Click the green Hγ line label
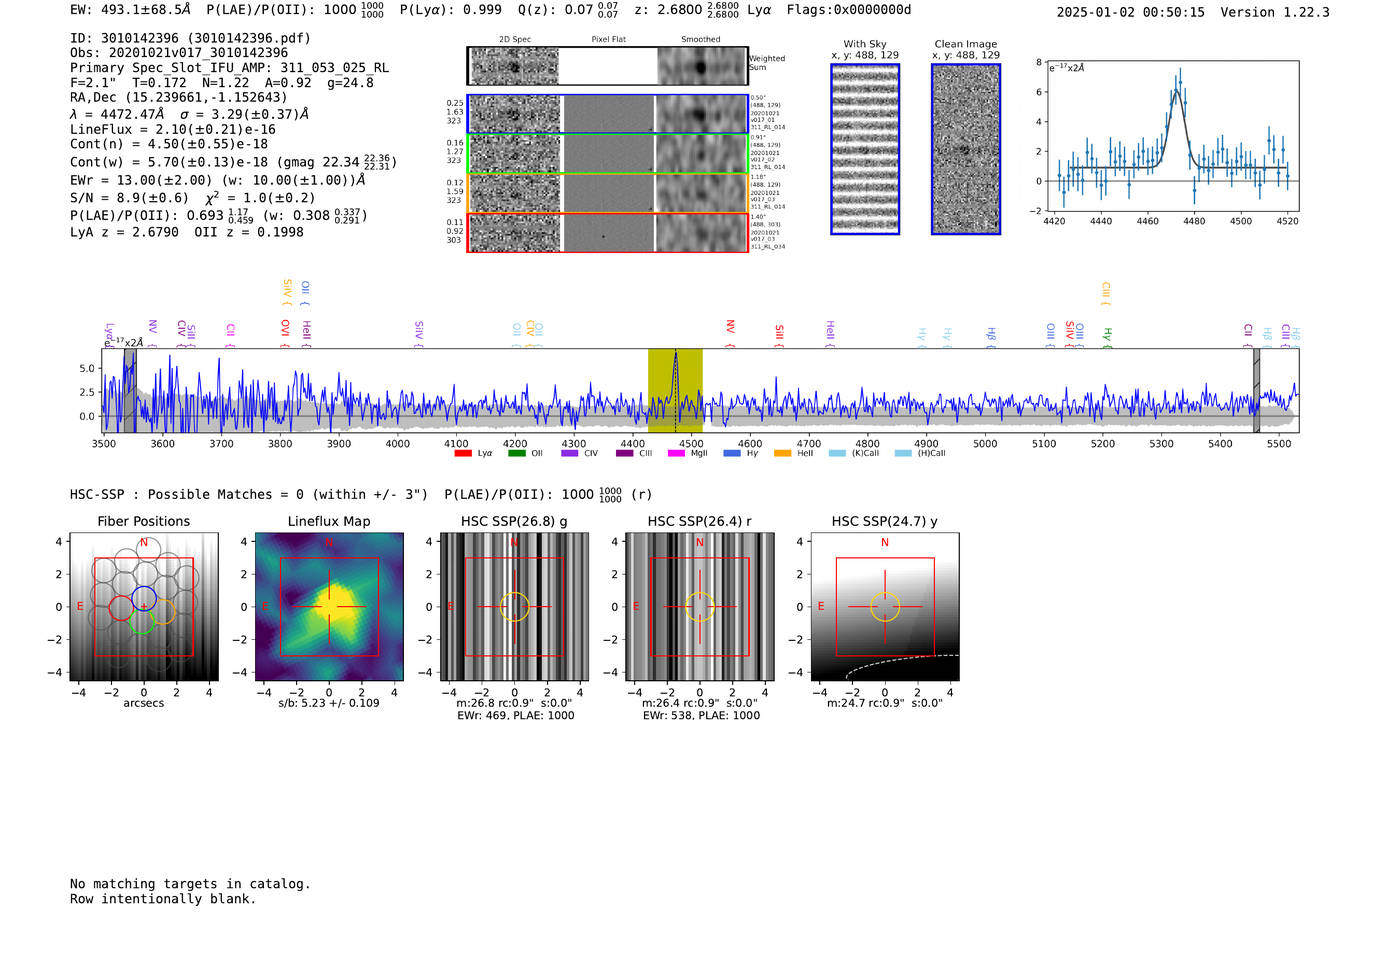1400x953 pixels. point(1107,336)
